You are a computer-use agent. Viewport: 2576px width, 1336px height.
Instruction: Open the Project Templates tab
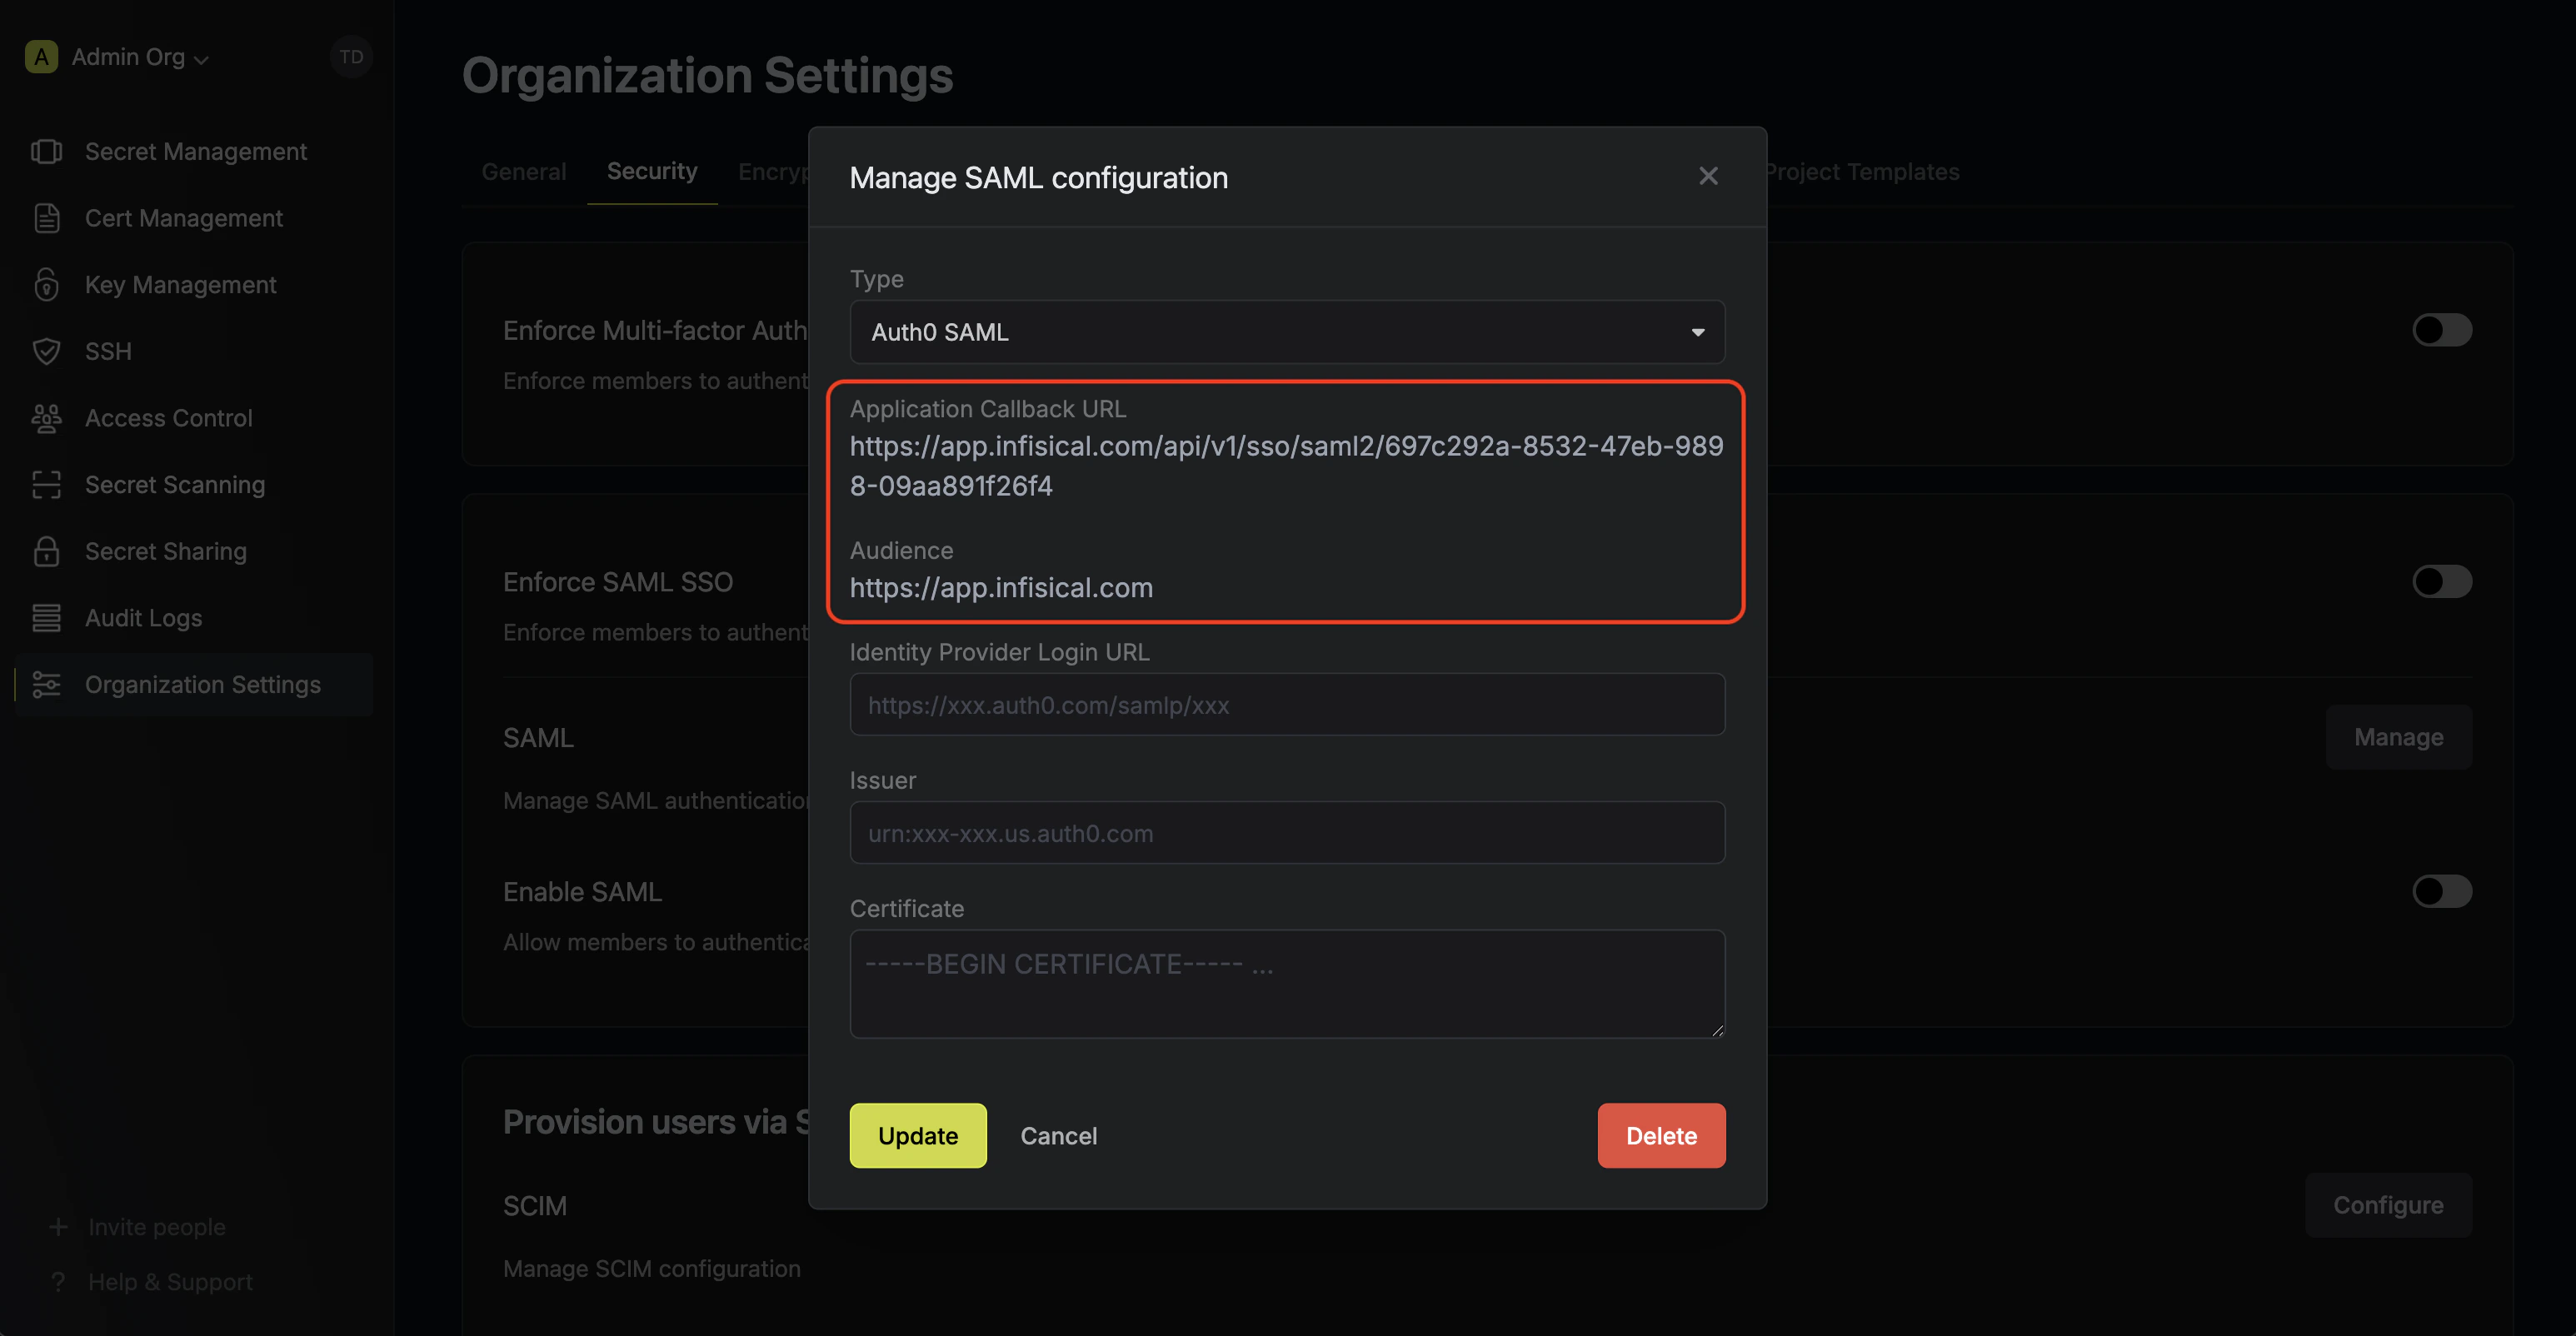tap(1862, 172)
